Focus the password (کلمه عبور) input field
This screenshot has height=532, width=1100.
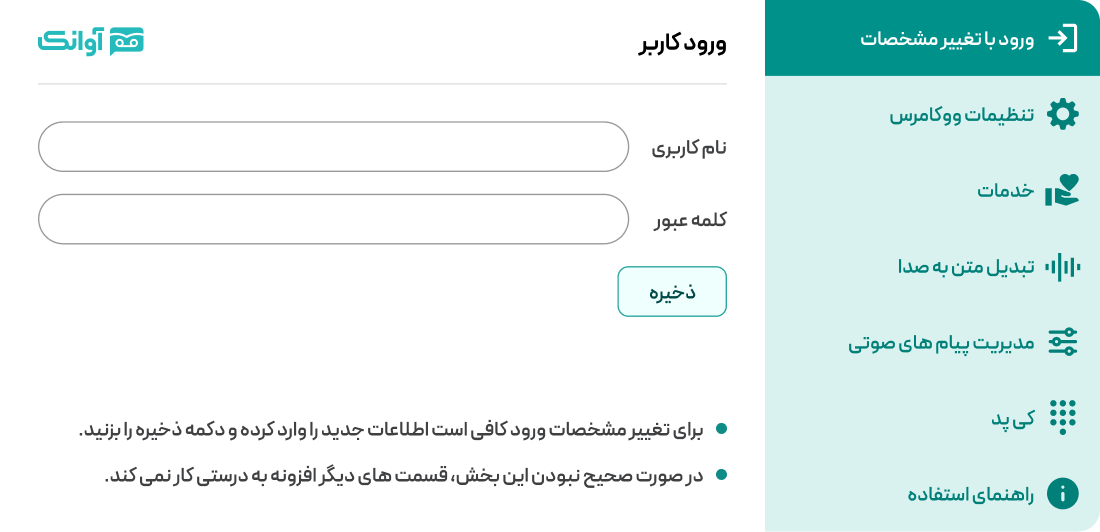click(x=333, y=219)
